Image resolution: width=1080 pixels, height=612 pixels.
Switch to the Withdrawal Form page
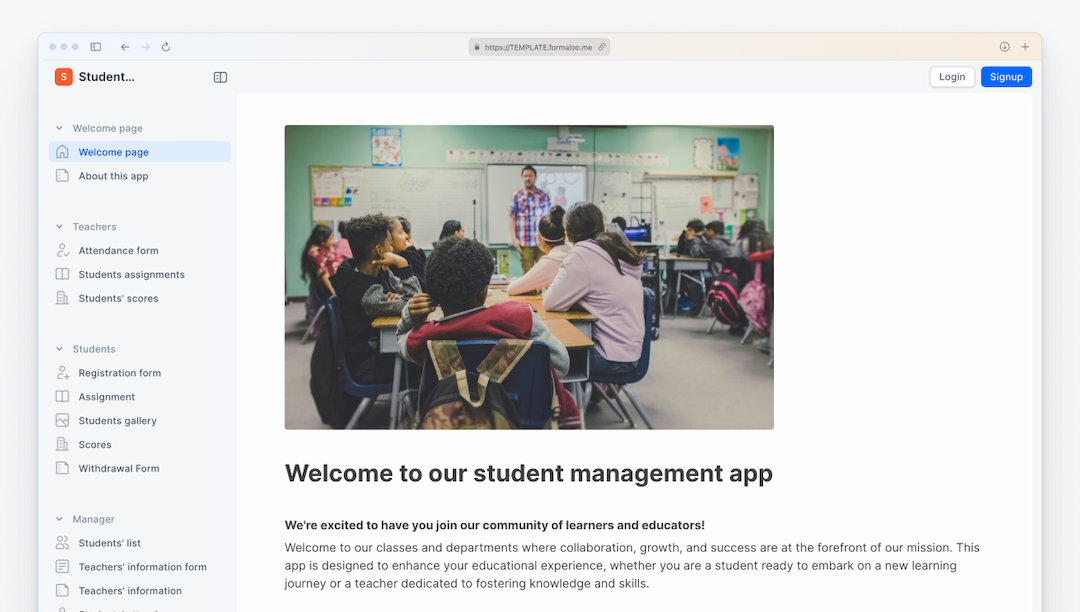[x=120, y=468]
